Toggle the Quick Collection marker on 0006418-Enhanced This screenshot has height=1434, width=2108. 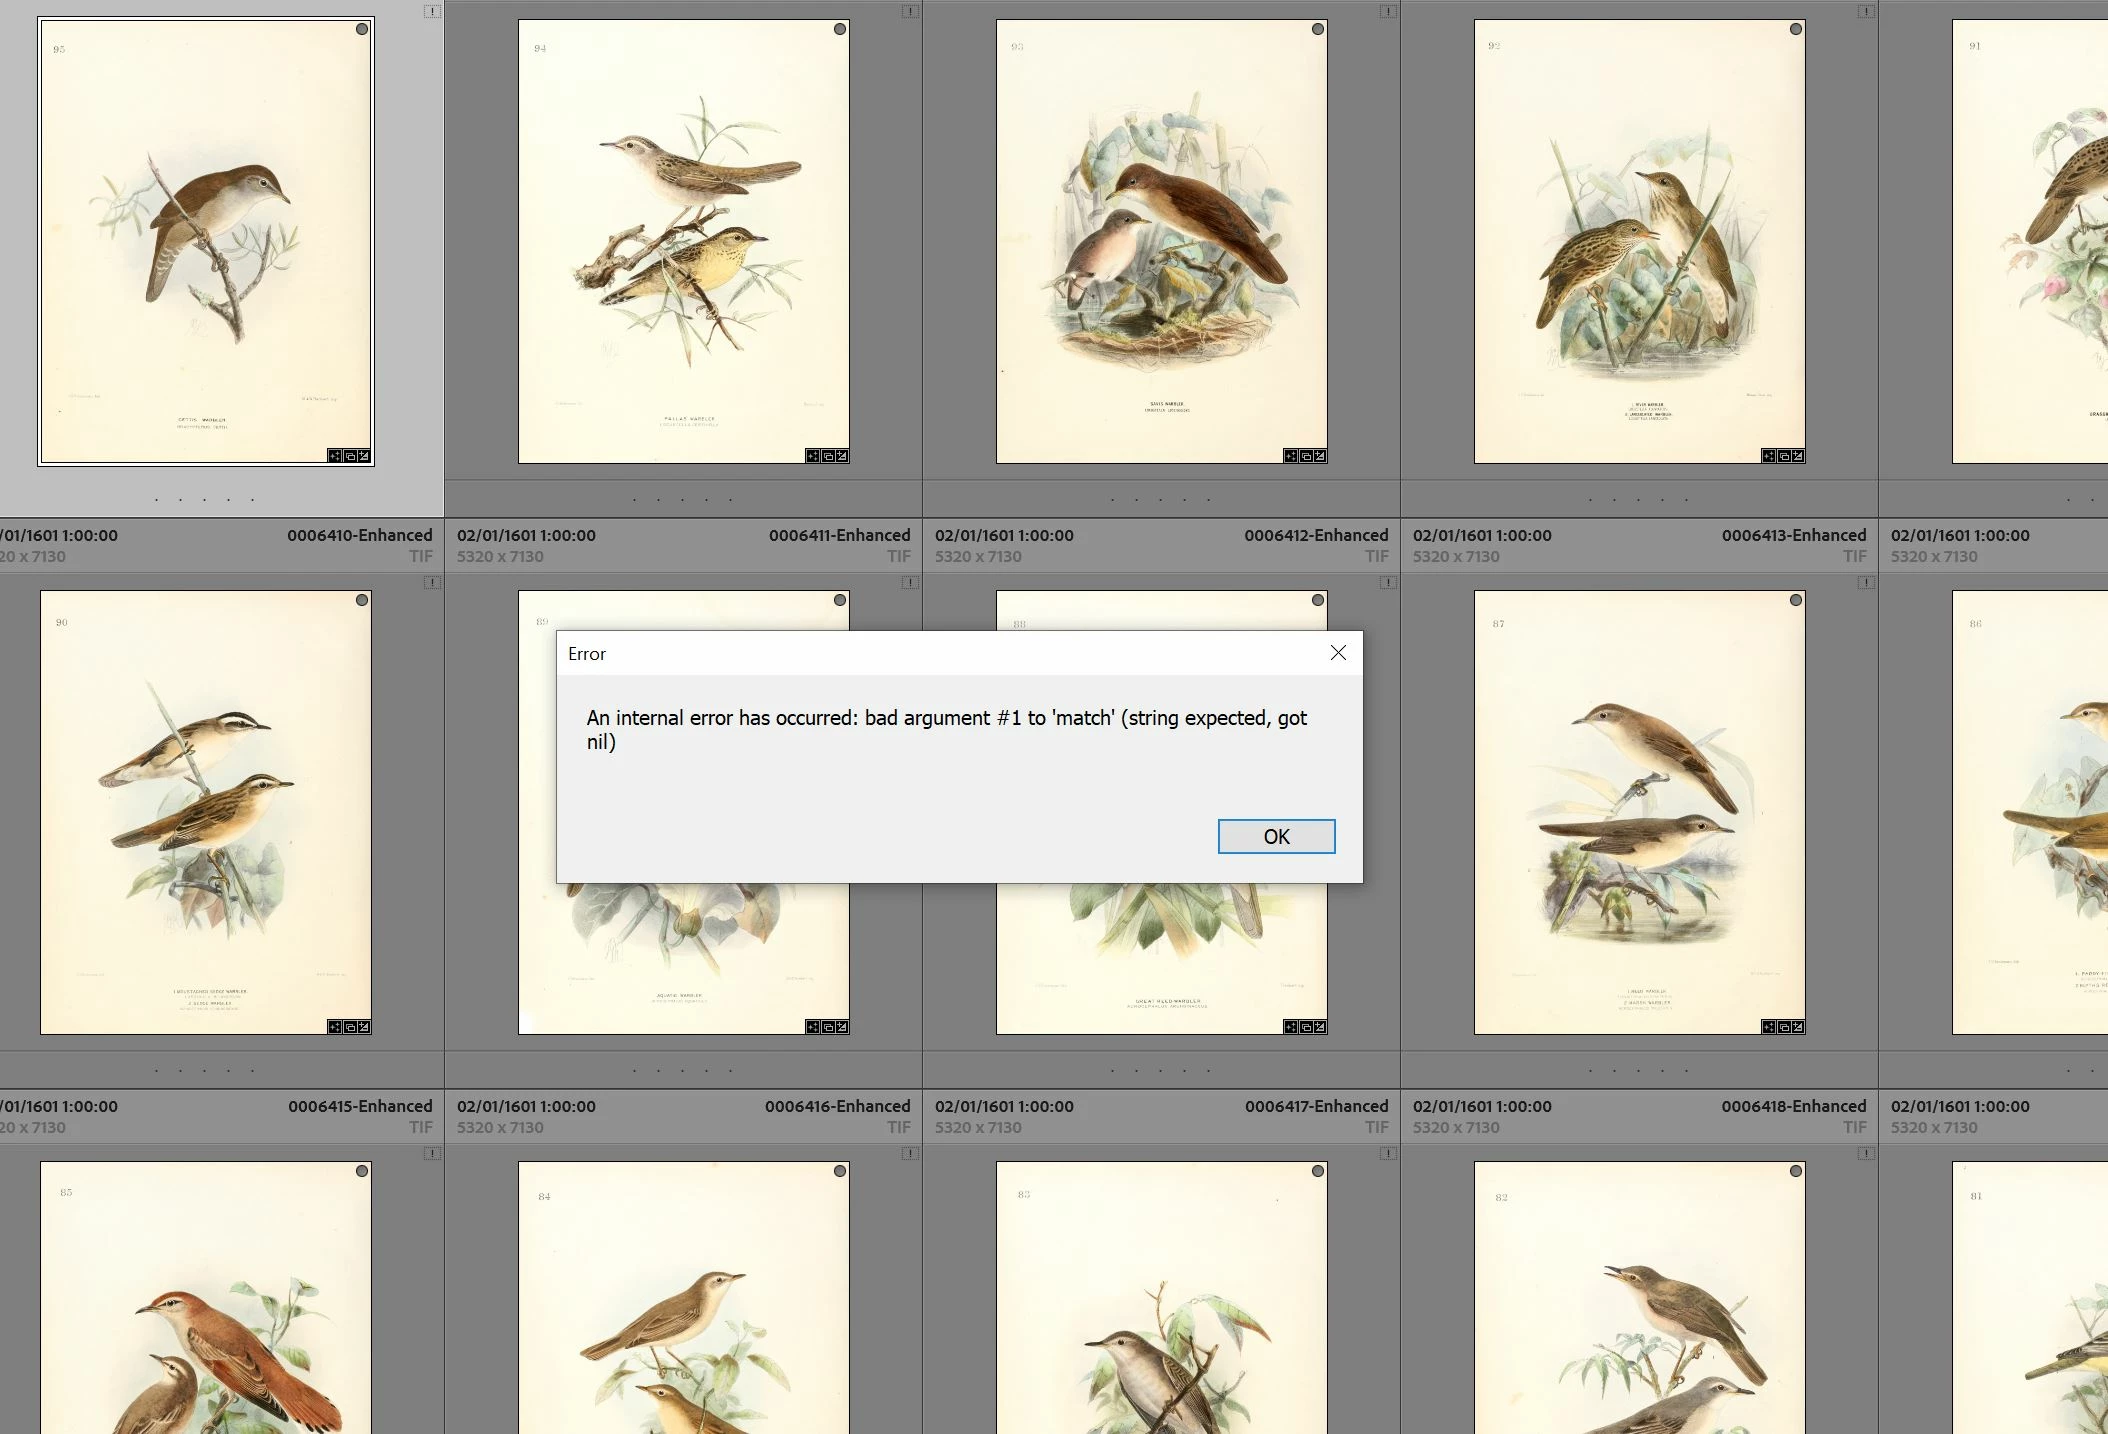point(1796,600)
